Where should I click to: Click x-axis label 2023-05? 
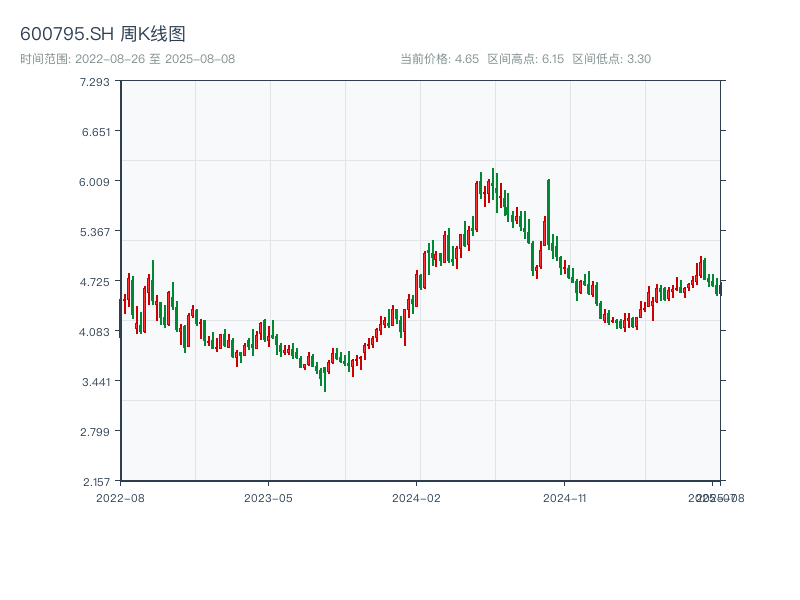pyautogui.click(x=268, y=498)
